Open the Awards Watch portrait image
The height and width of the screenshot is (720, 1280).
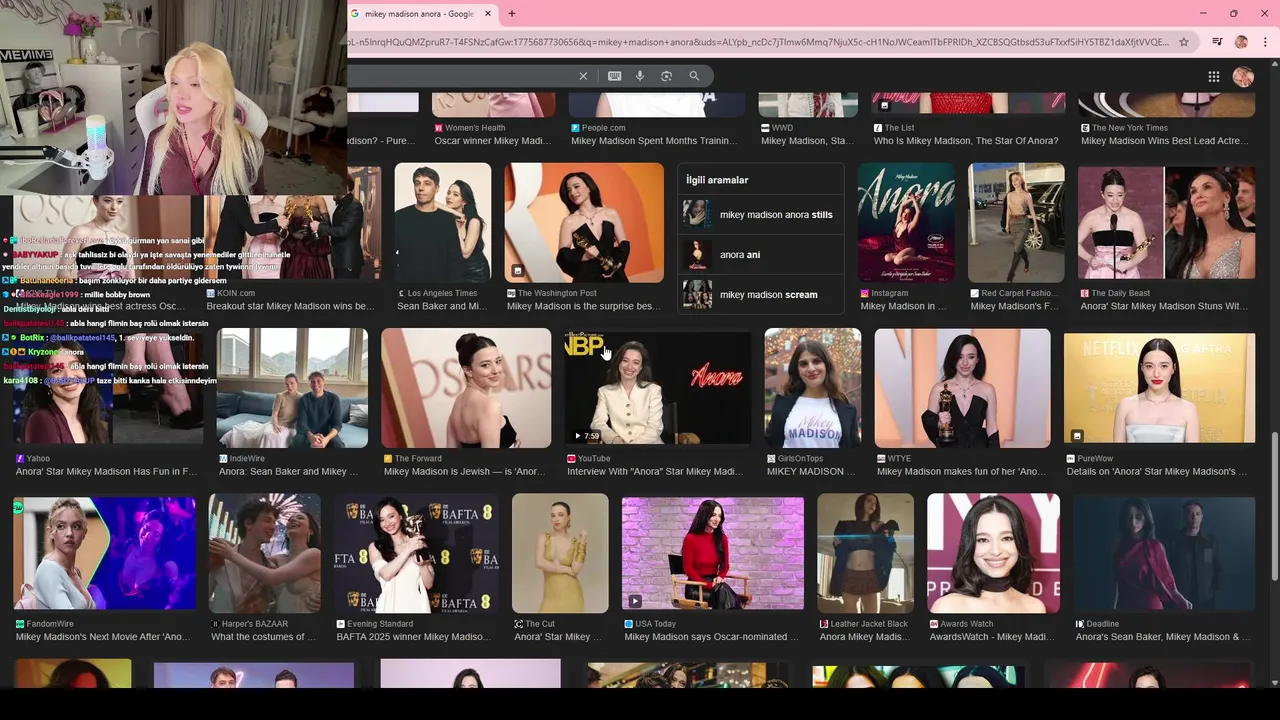(x=993, y=553)
